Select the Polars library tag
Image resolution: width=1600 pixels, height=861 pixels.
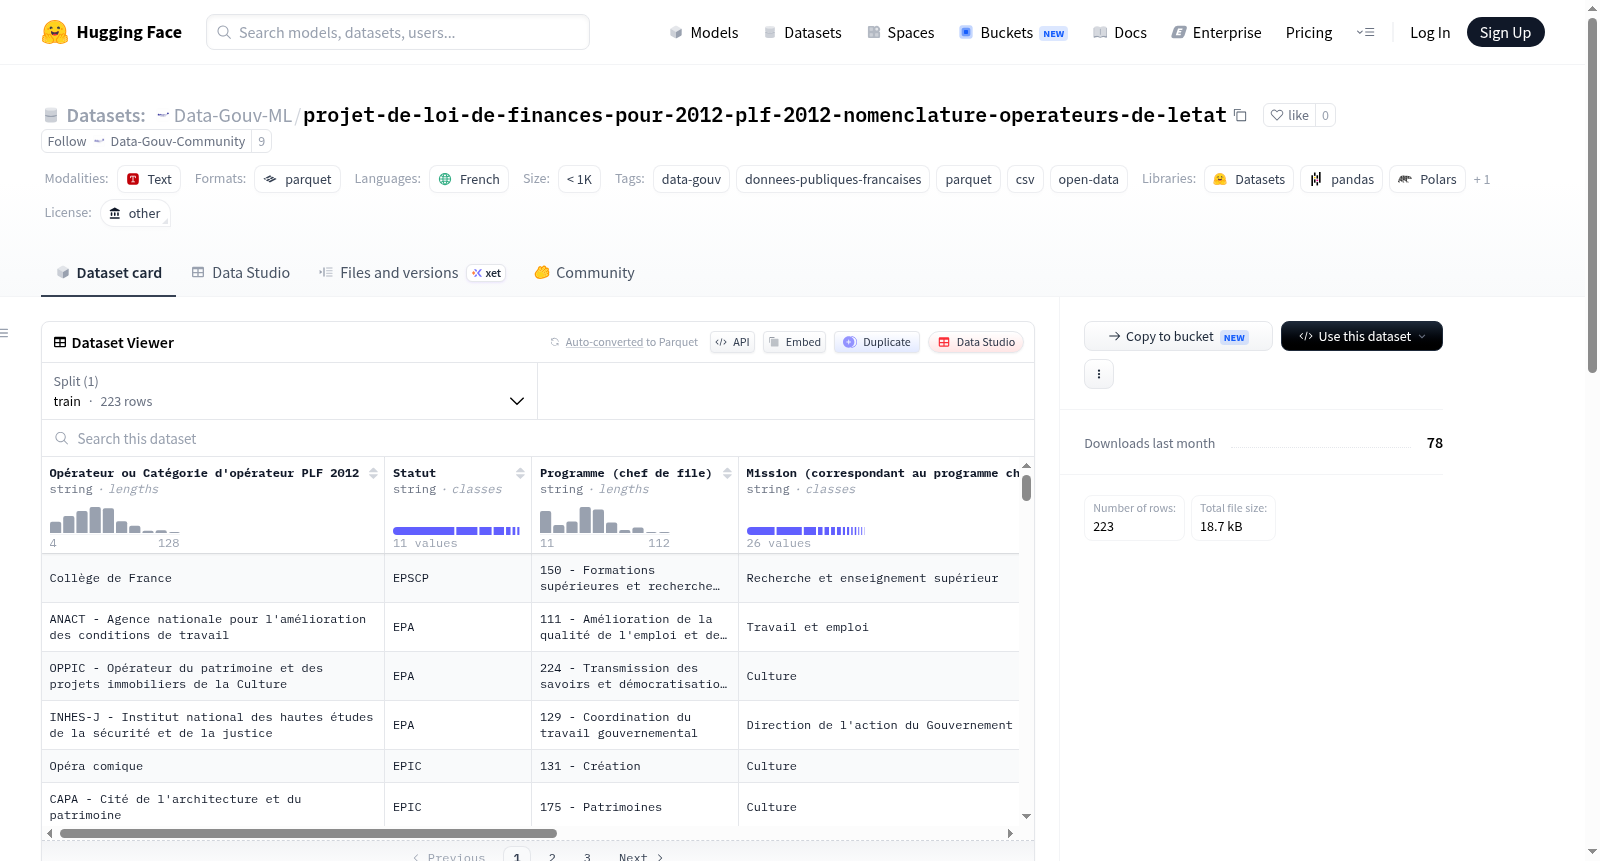1427,179
